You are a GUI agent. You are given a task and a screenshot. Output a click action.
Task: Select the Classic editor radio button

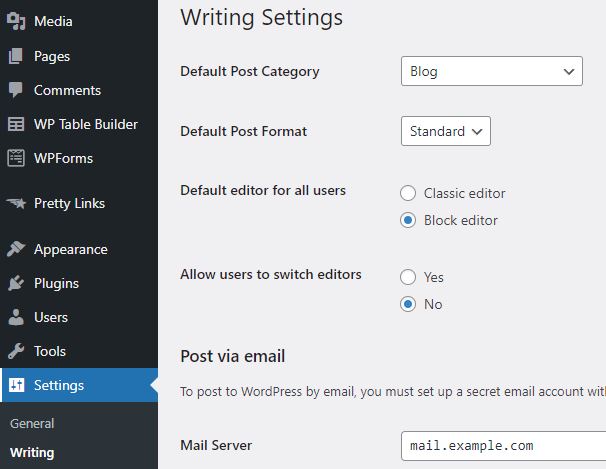[408, 193]
